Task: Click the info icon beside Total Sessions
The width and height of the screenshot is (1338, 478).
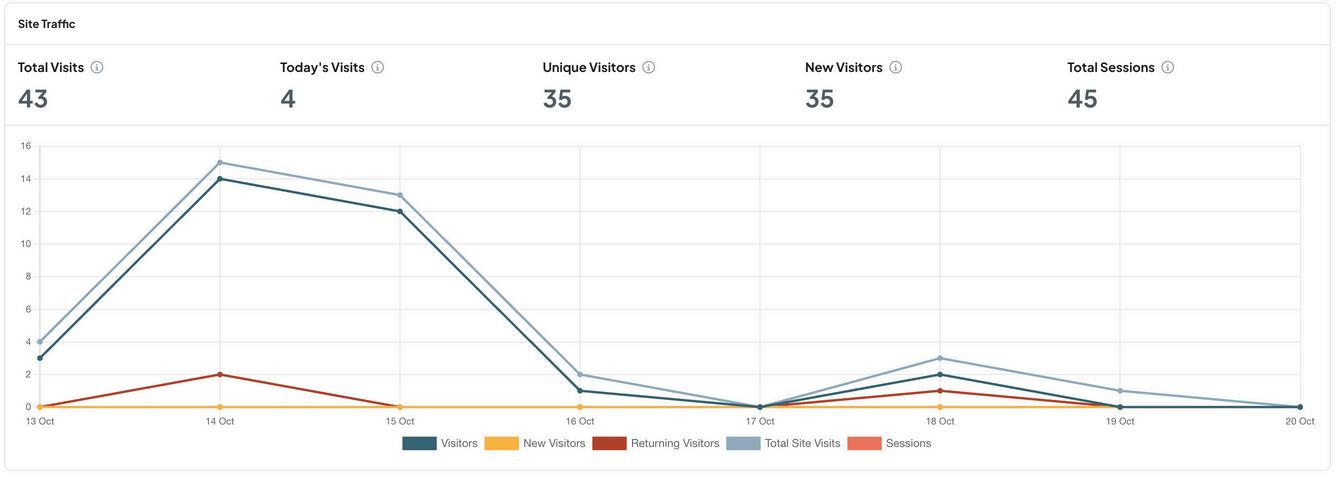Action: [1168, 67]
